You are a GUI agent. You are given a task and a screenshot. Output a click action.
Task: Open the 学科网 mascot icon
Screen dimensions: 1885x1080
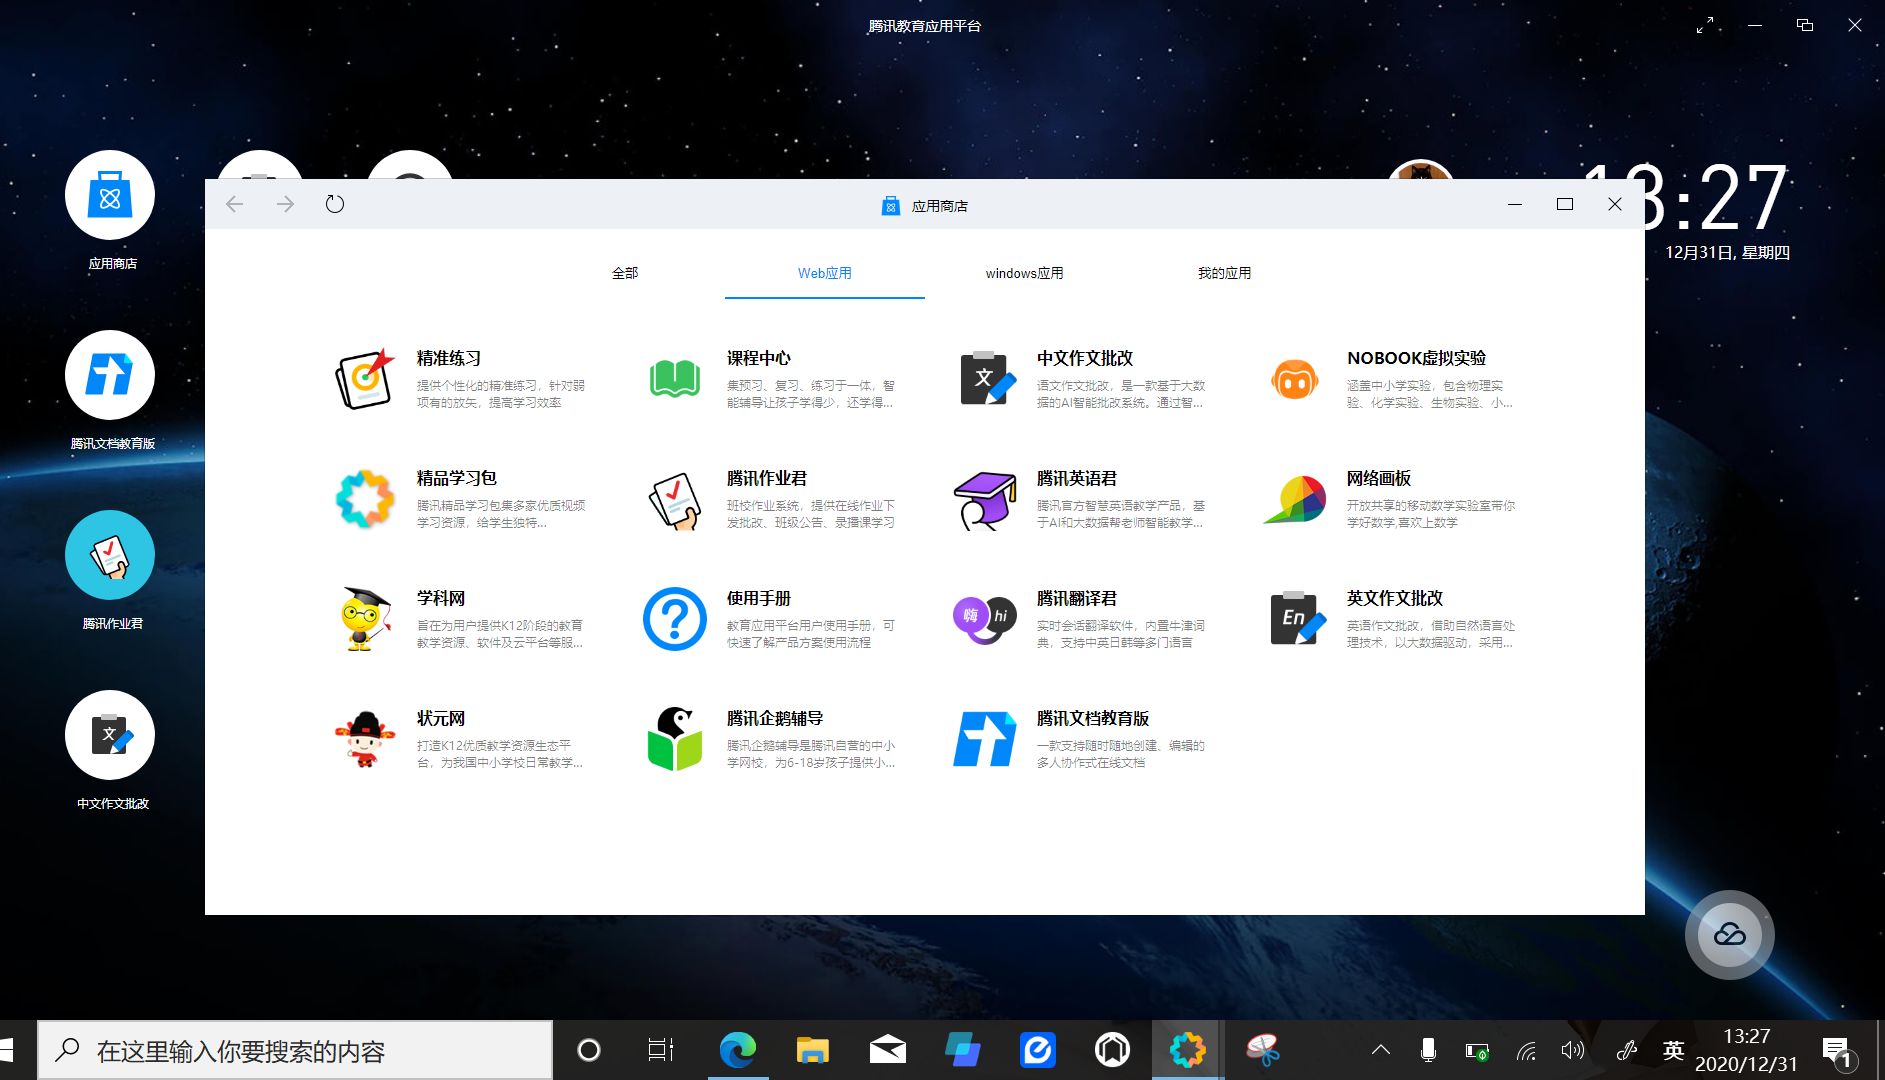[365, 619]
